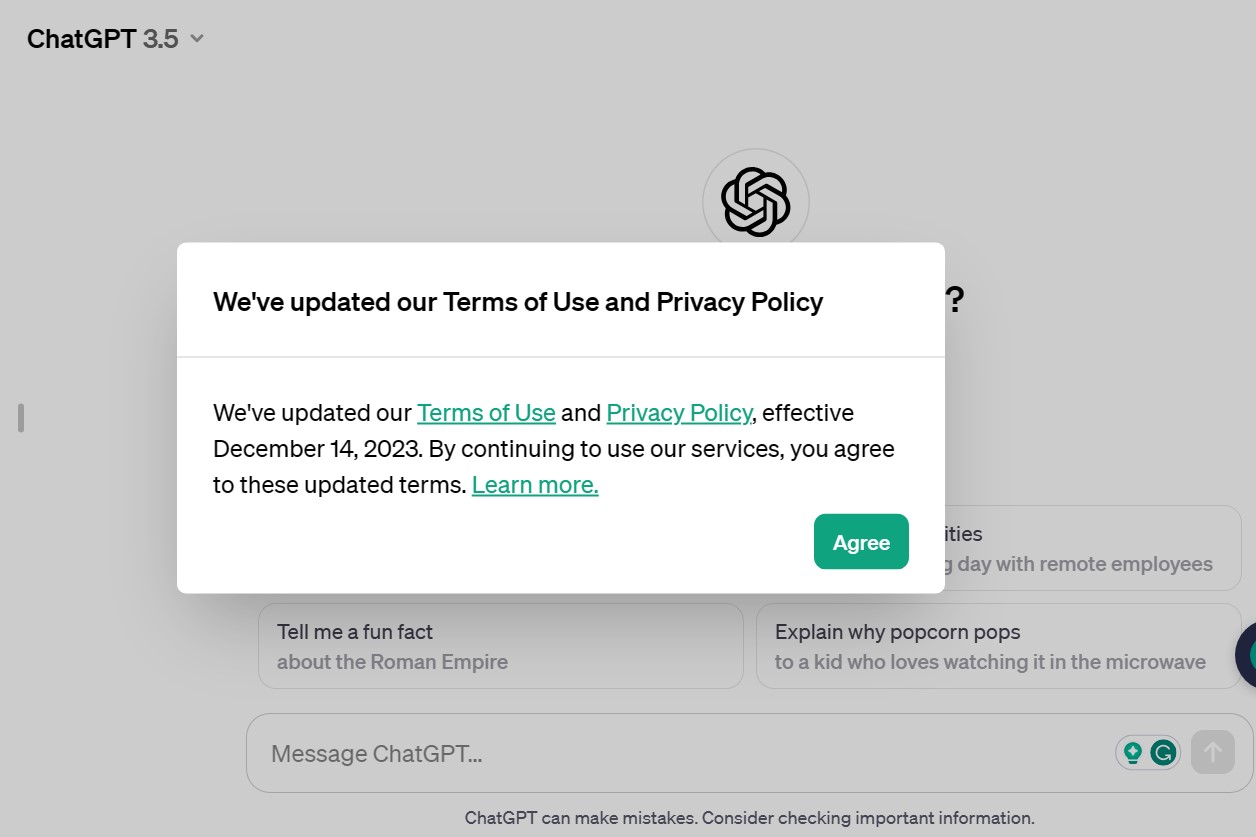
Task: Click the chevron arrow beside ChatGPT 3.5
Action: pyautogui.click(x=197, y=39)
